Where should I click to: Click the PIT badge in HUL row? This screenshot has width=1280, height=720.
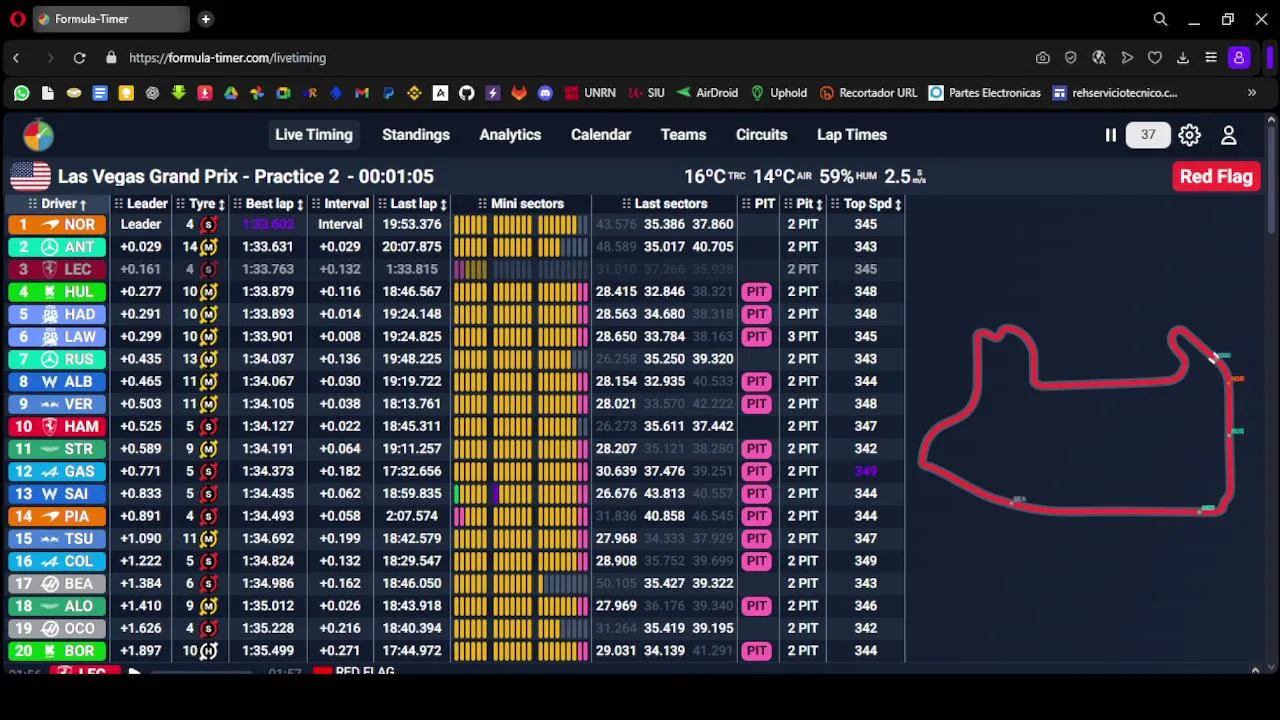point(756,292)
